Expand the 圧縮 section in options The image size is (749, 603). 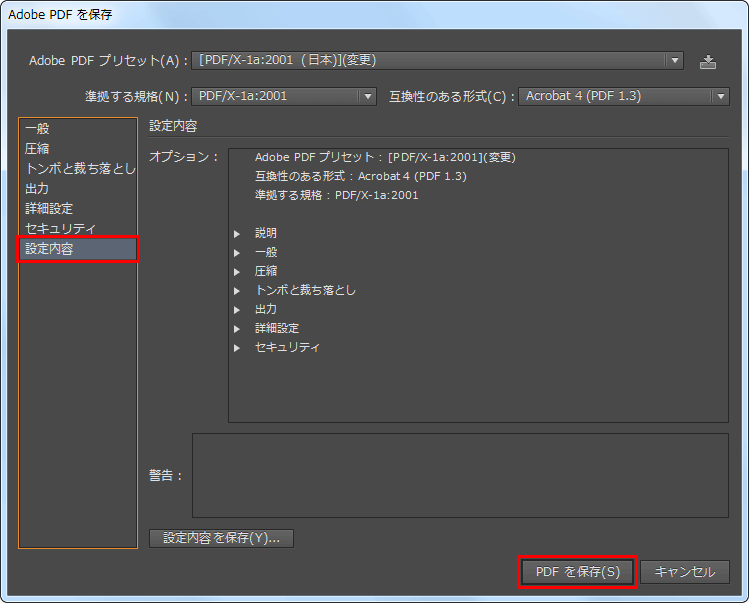pyautogui.click(x=236, y=272)
